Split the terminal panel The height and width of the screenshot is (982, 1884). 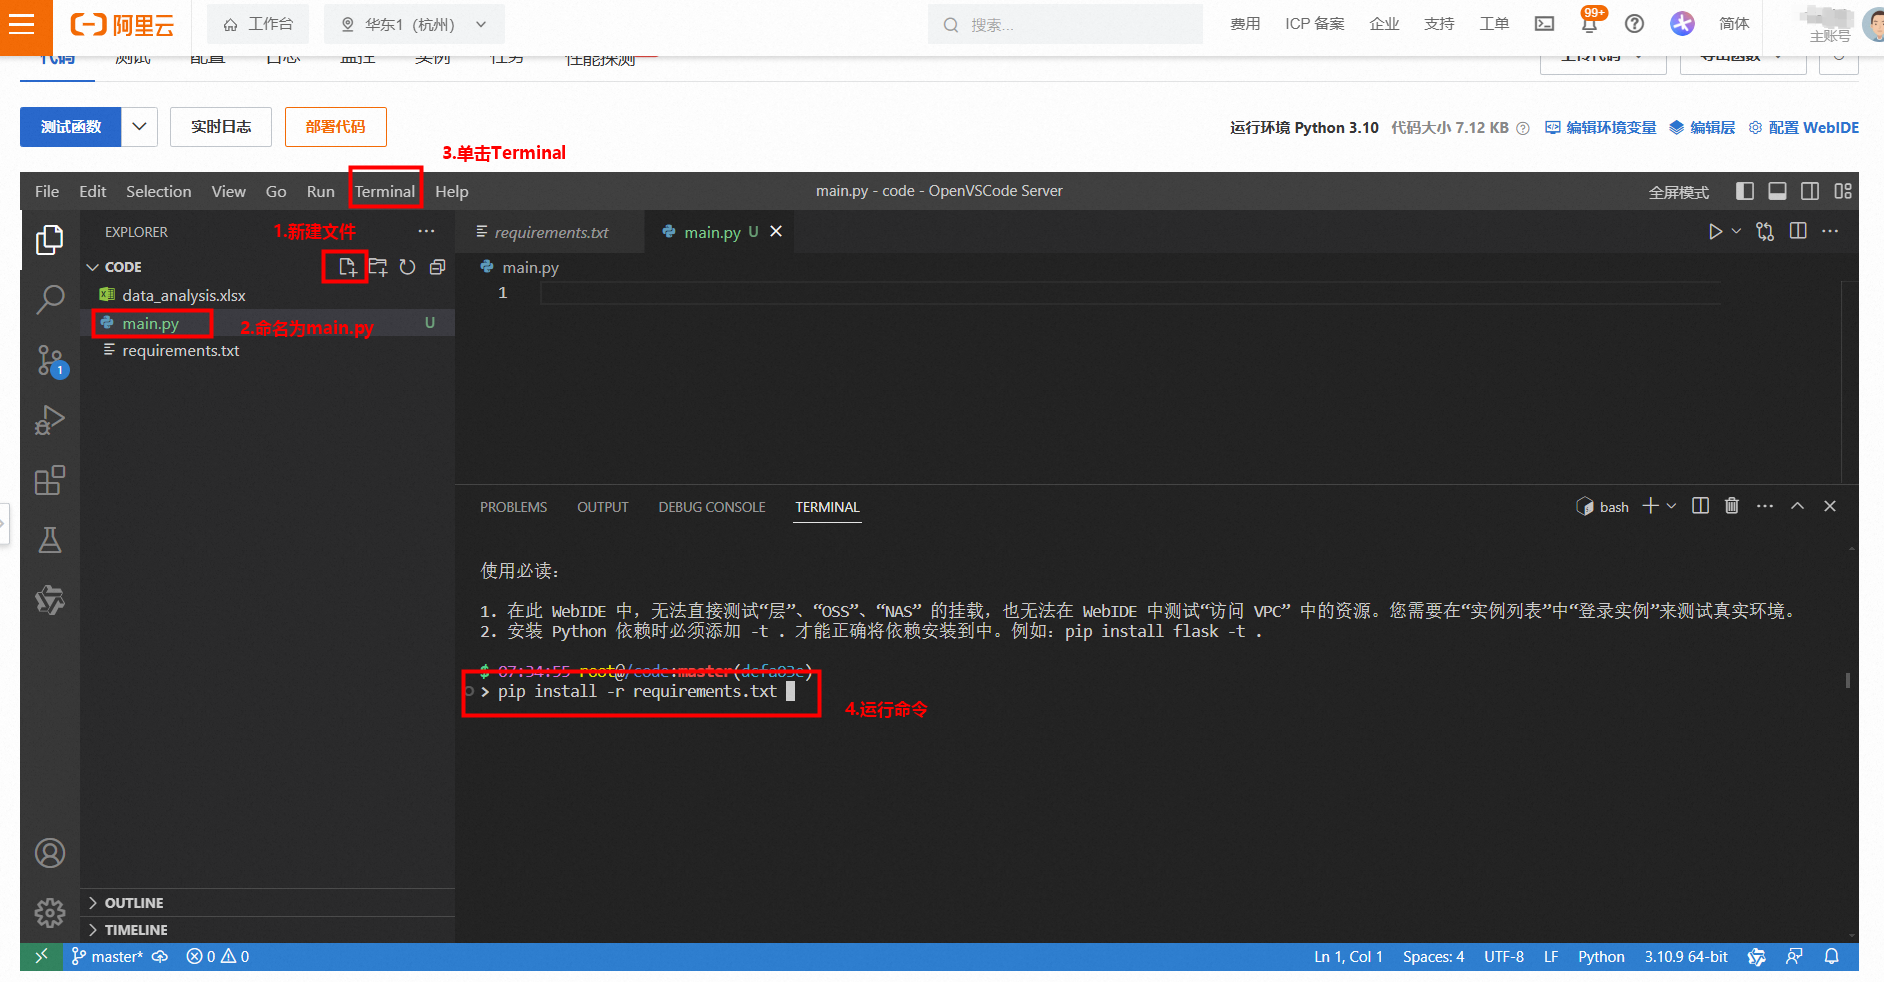pyautogui.click(x=1700, y=506)
